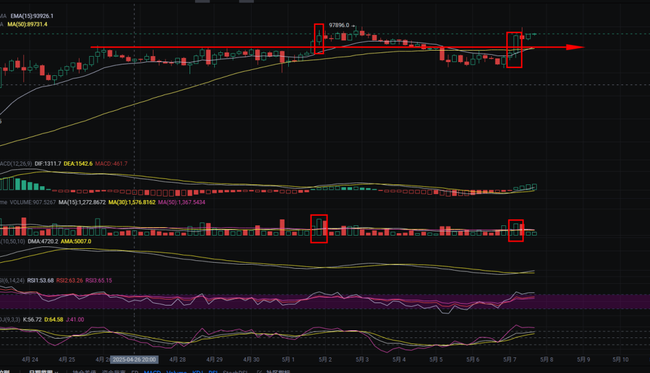Screen dimensions: 650x373
Task: Click the EMA(15) indicator label
Action: pyautogui.click(x=32, y=16)
